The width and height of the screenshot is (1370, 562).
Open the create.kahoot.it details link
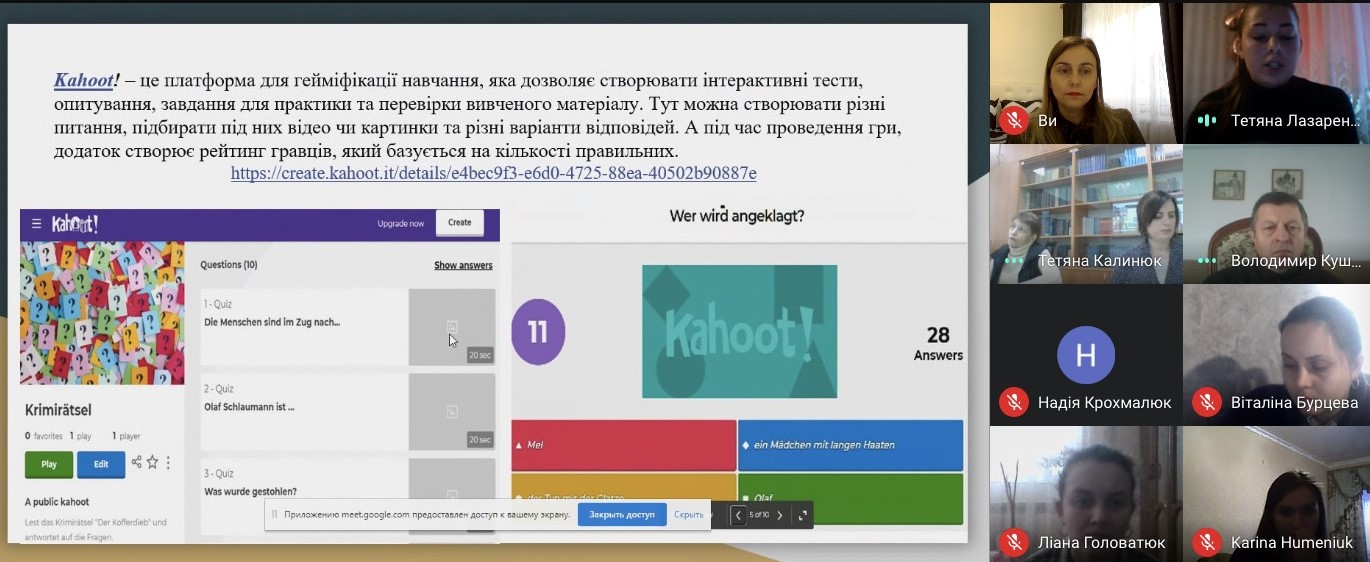pos(493,173)
